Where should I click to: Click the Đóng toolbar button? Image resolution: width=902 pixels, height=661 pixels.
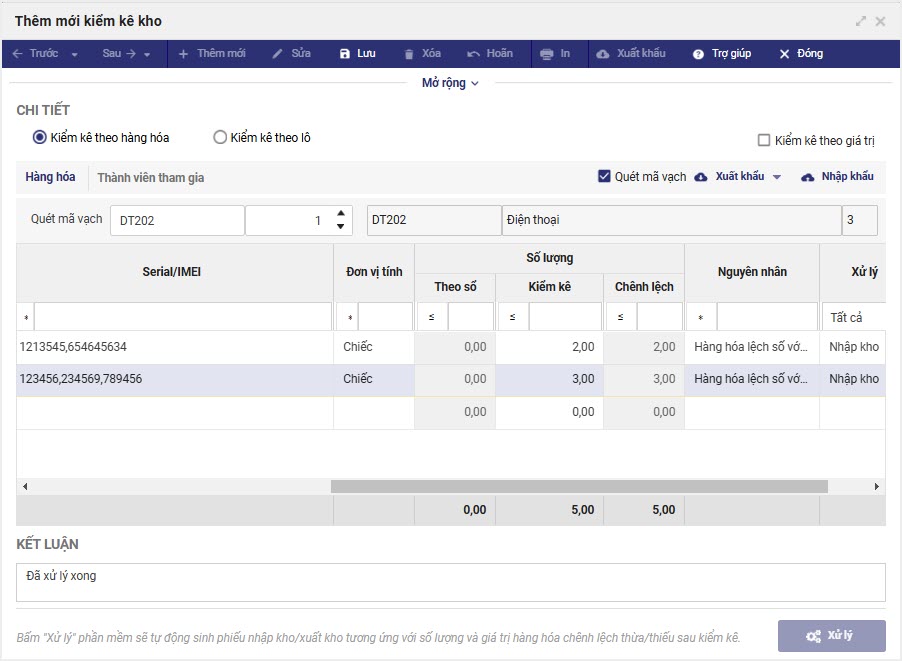point(800,54)
